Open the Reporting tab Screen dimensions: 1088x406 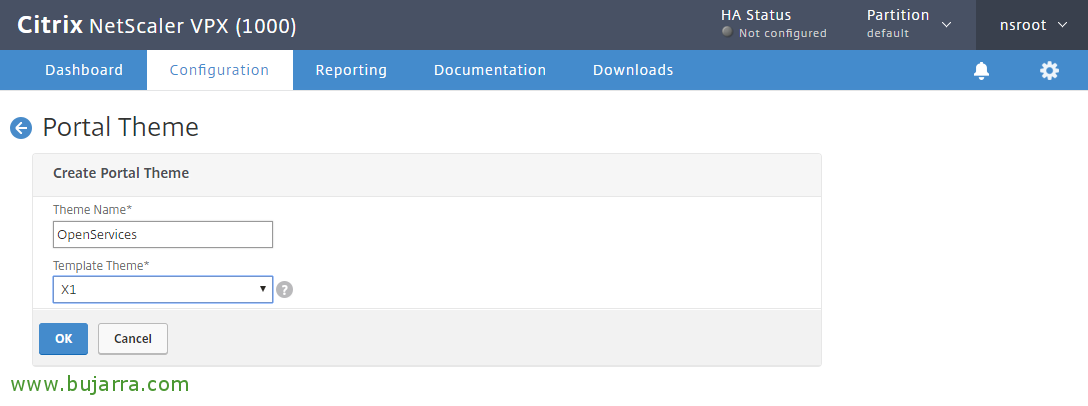pos(351,70)
